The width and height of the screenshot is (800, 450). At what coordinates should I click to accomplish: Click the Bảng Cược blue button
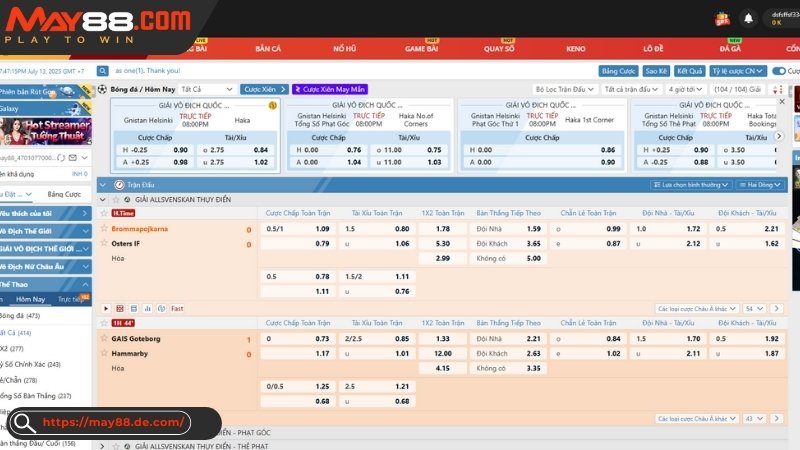[618, 71]
